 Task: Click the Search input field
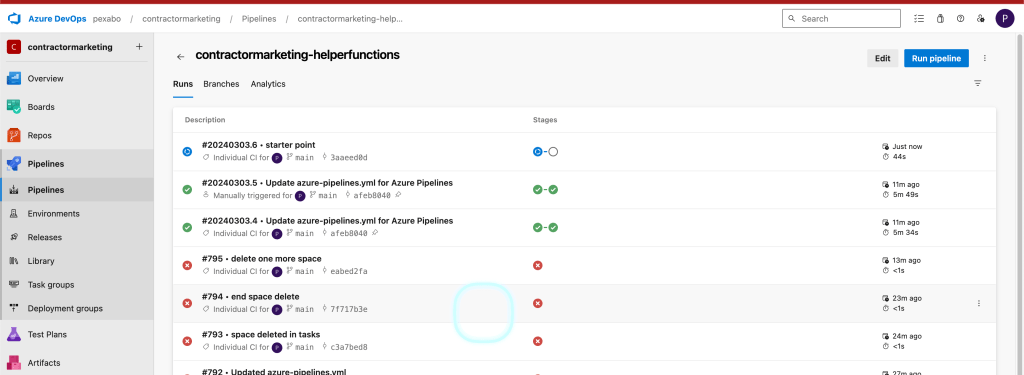point(841,19)
